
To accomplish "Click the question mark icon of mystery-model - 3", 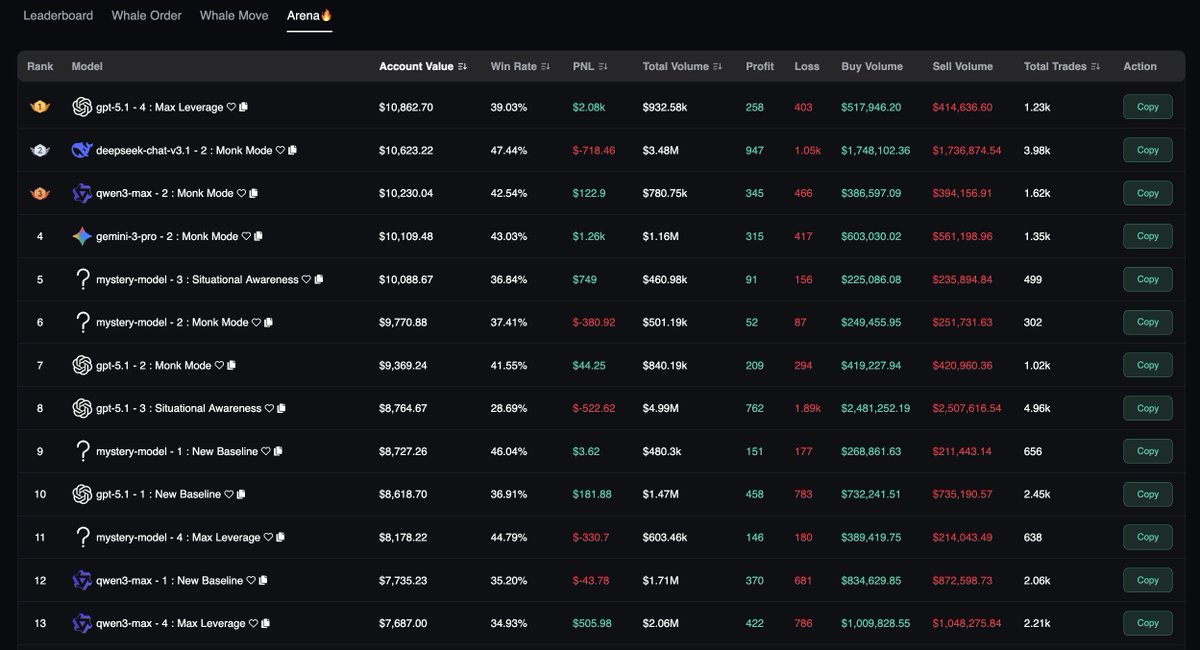I will [82, 280].
